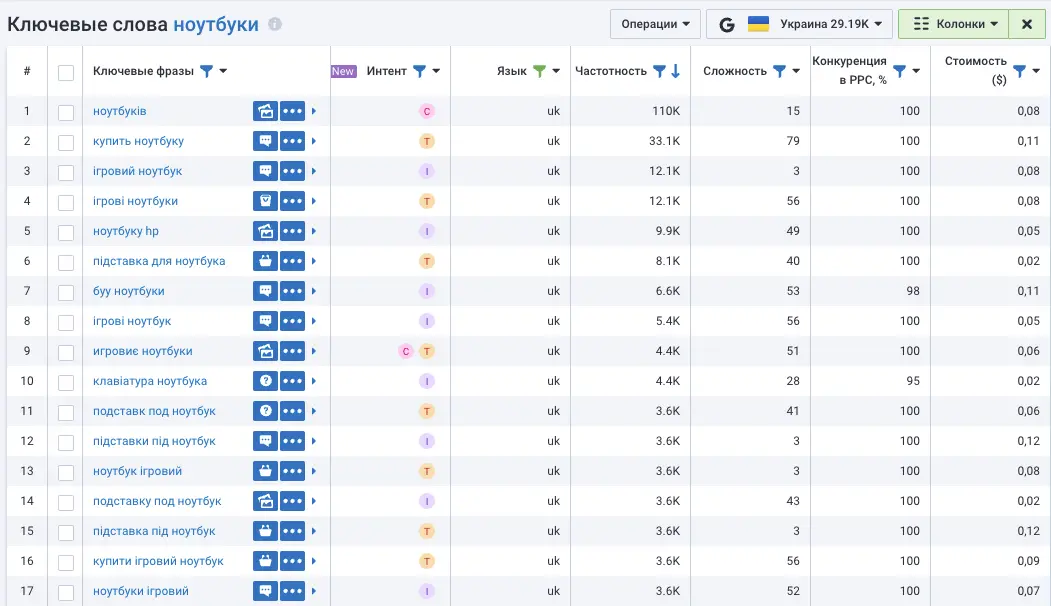Click the question mark icon next to "клавіатура ноутбука"

(x=264, y=381)
